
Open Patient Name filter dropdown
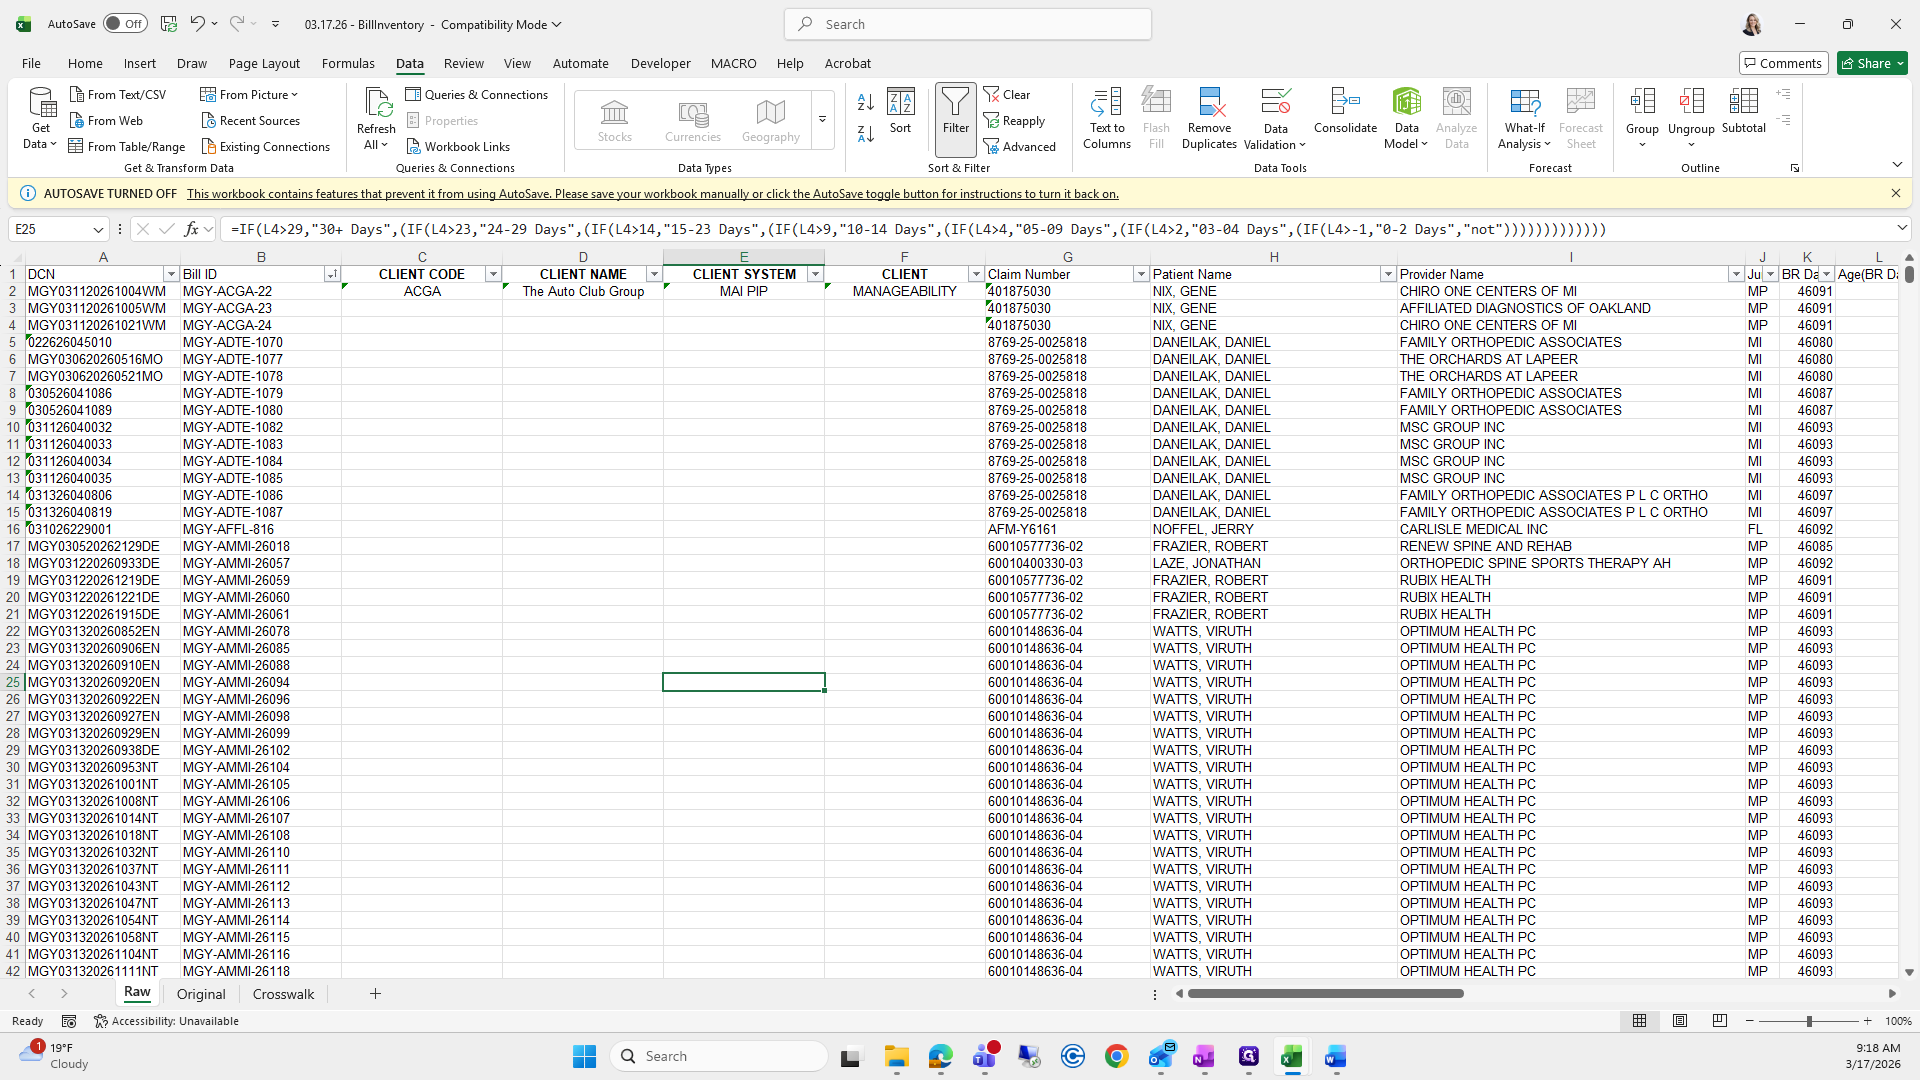click(1387, 274)
